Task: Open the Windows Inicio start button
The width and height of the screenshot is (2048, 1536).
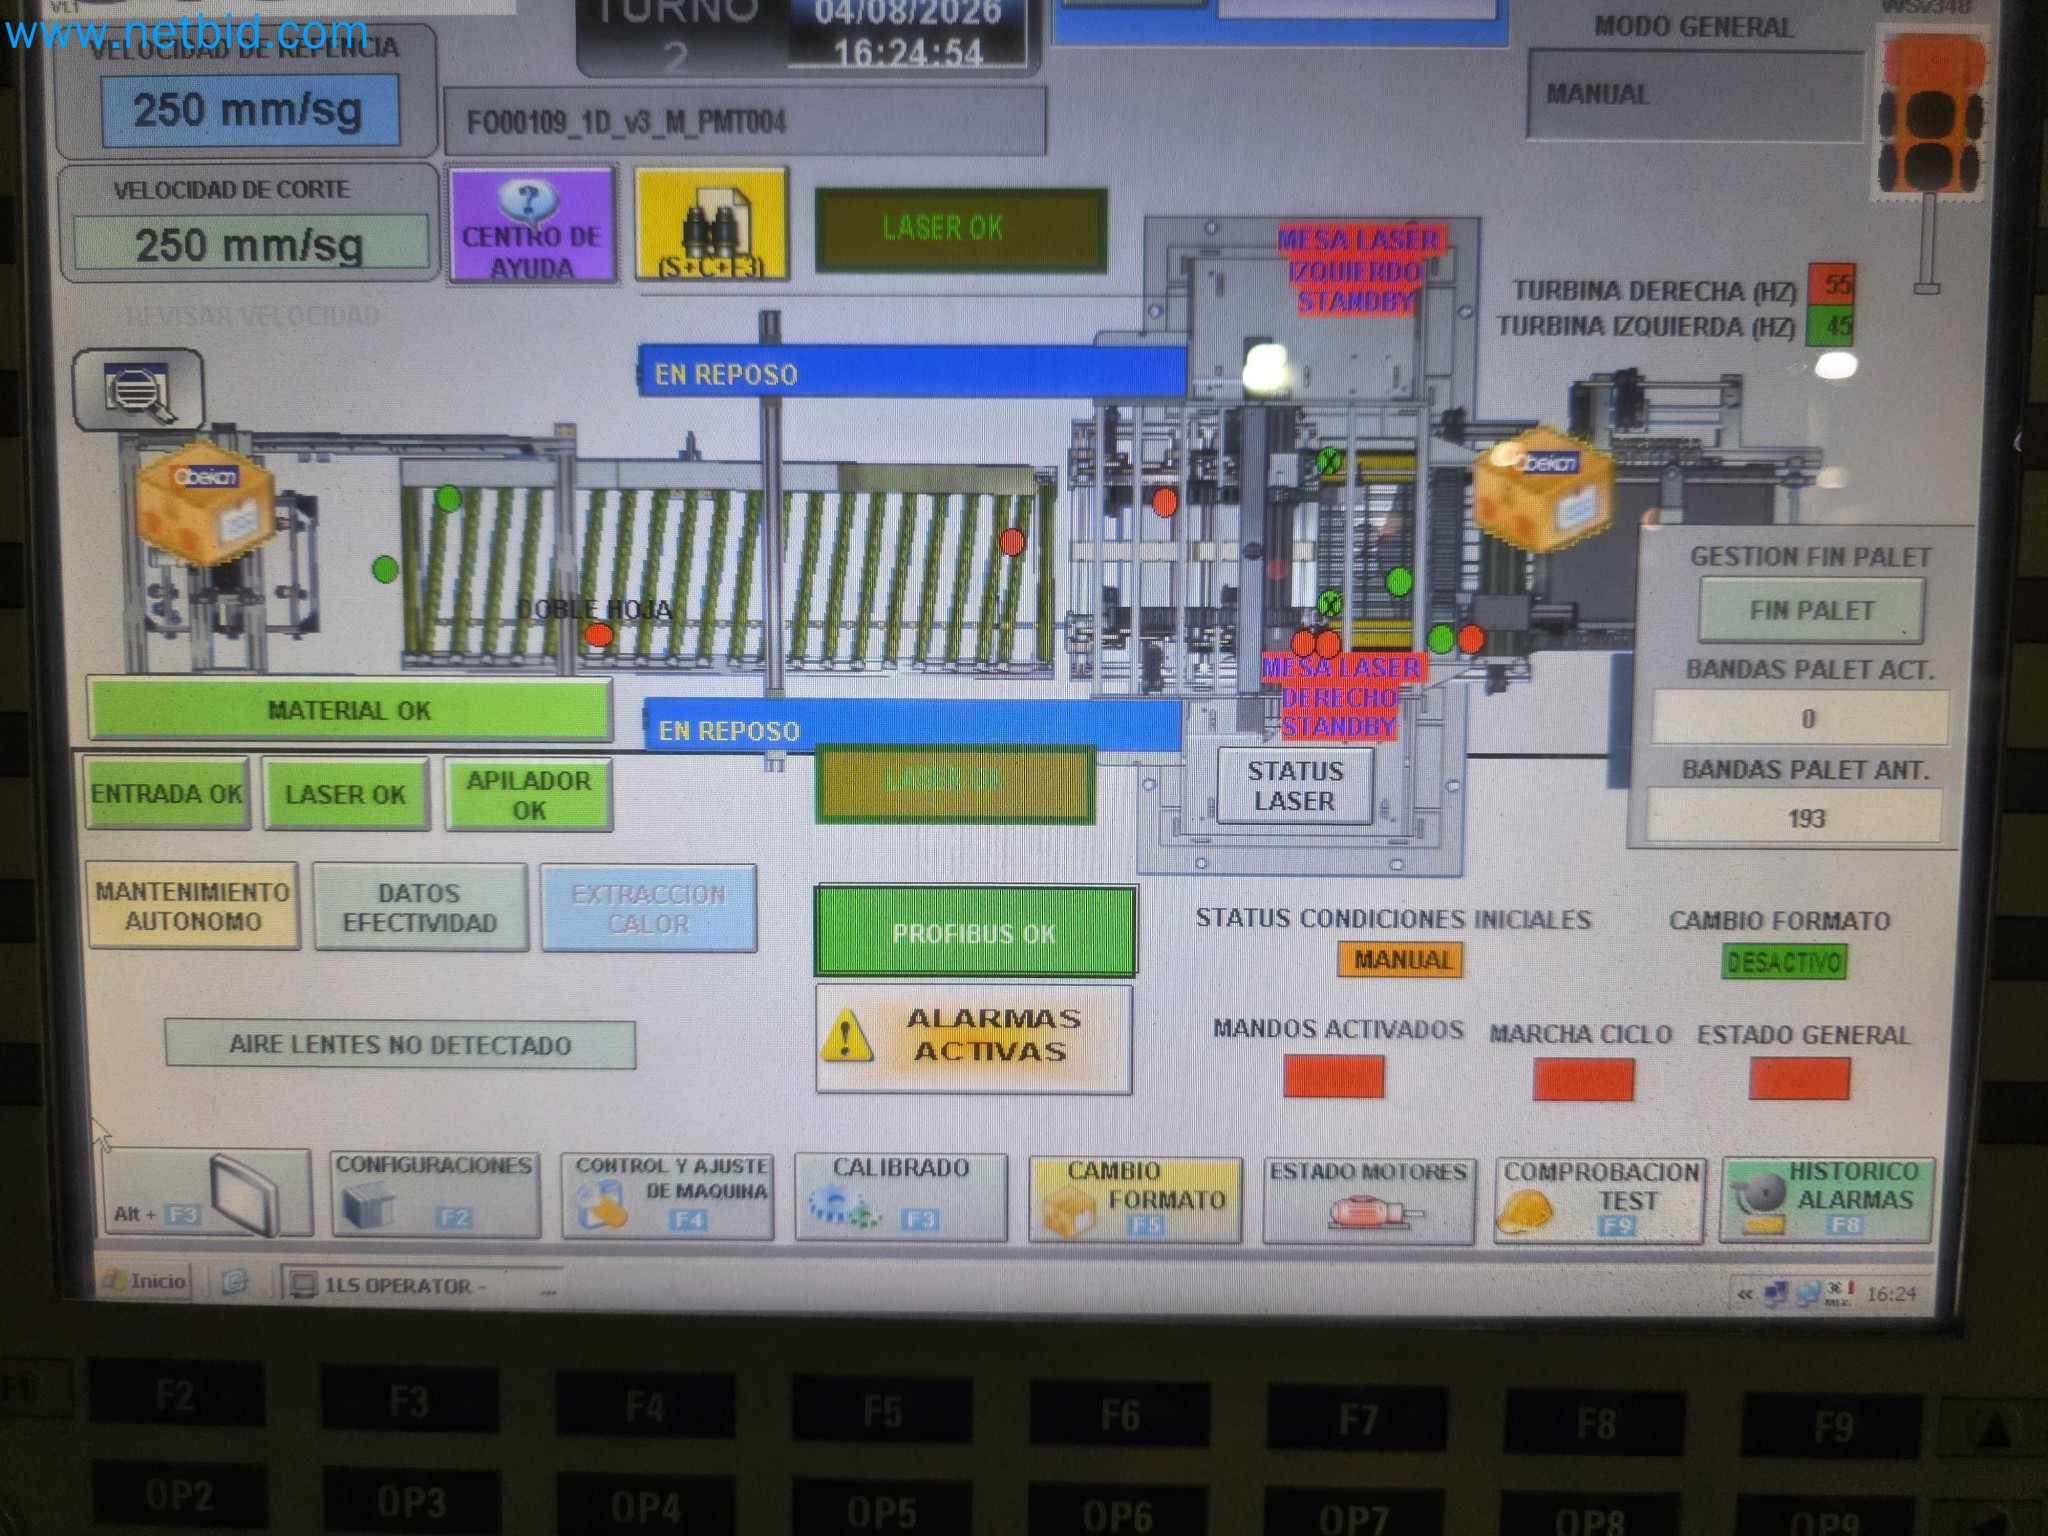Action: (146, 1281)
